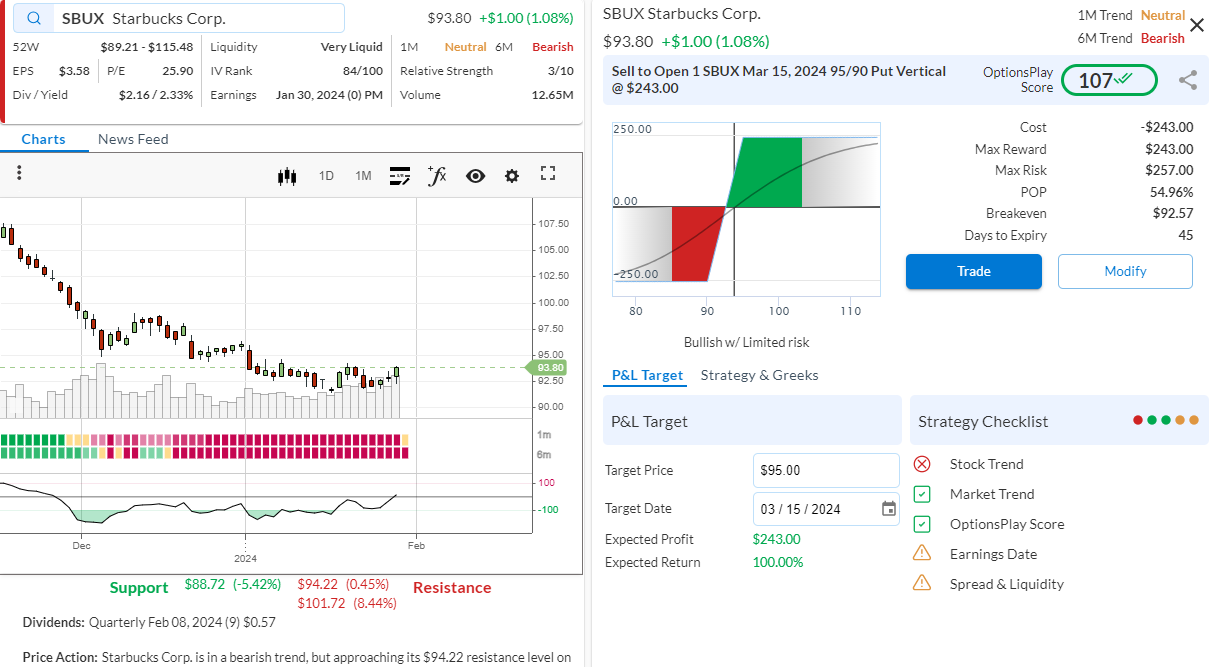Click the Expected Profit $243.00 value

(777, 539)
